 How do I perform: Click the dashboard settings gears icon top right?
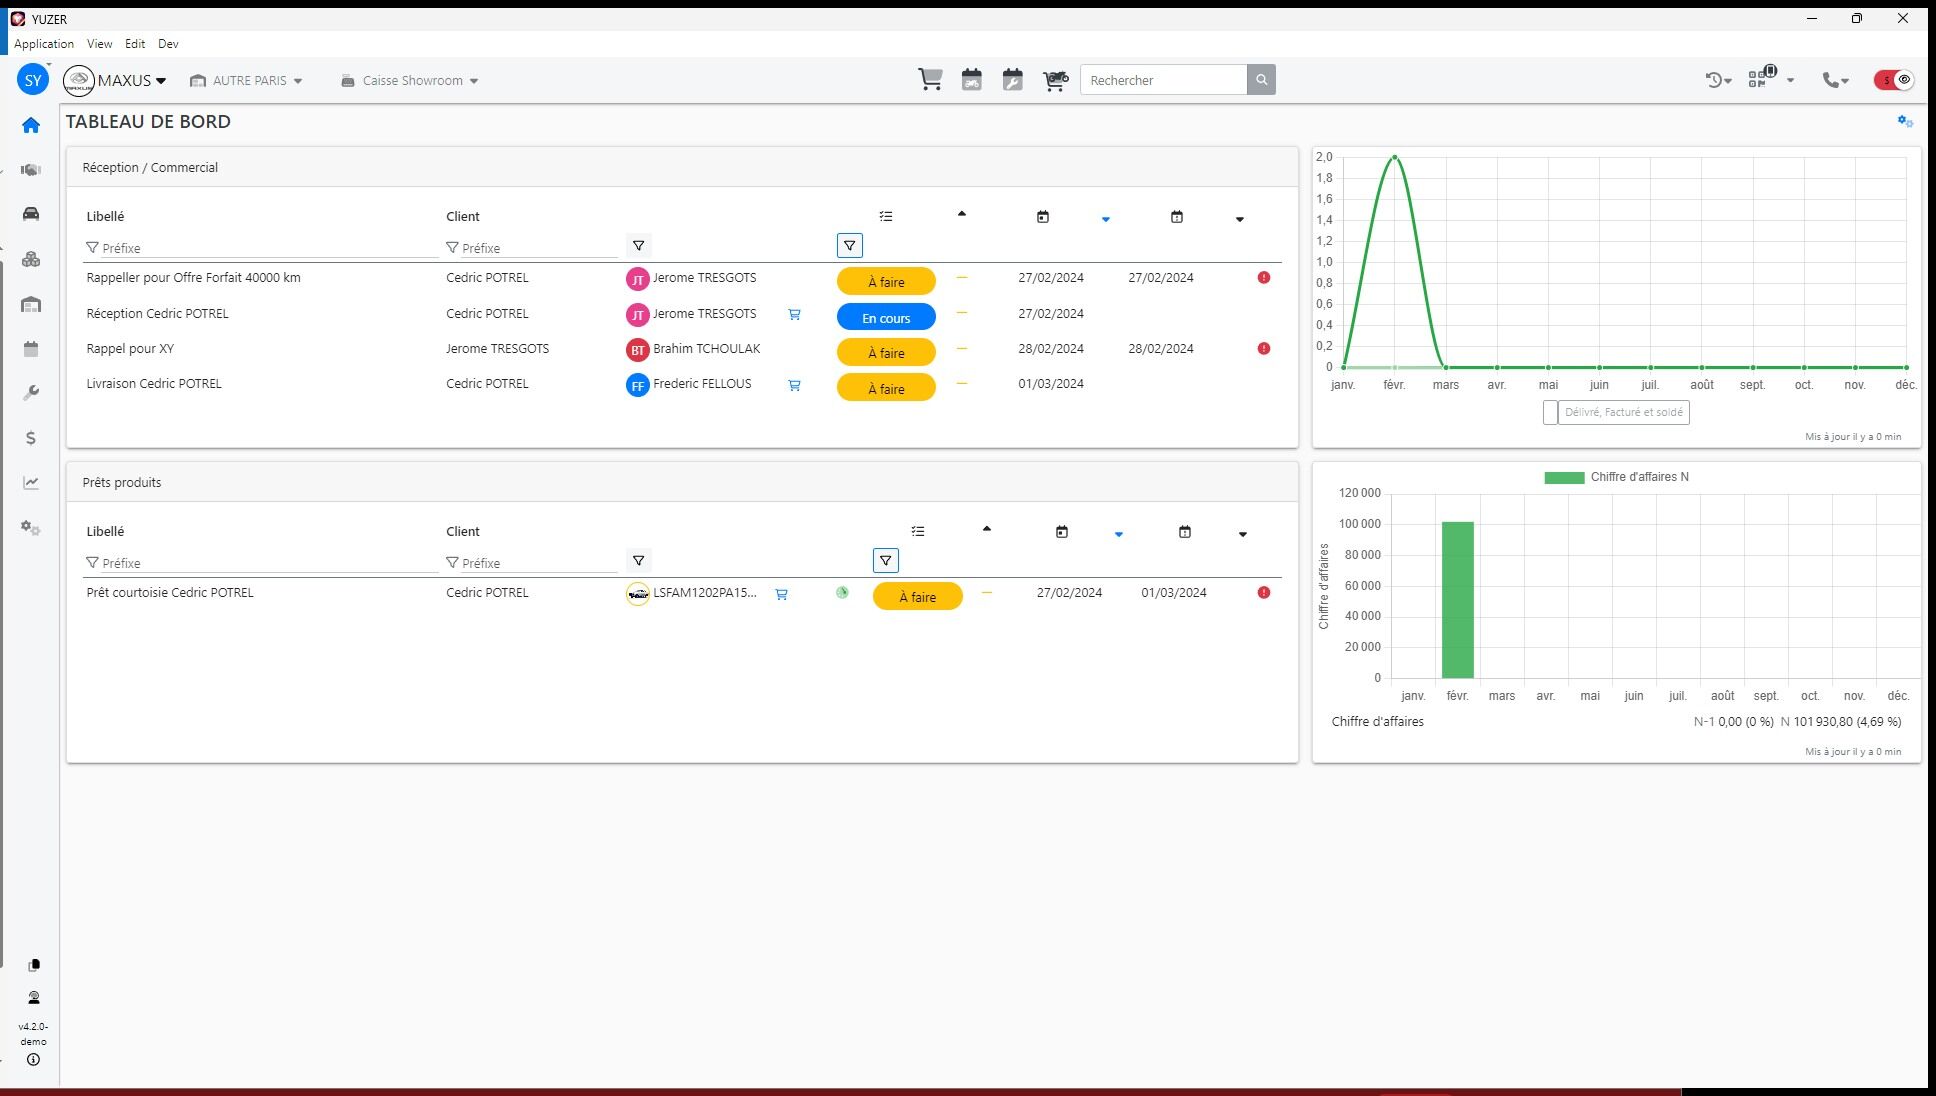[x=1904, y=122]
